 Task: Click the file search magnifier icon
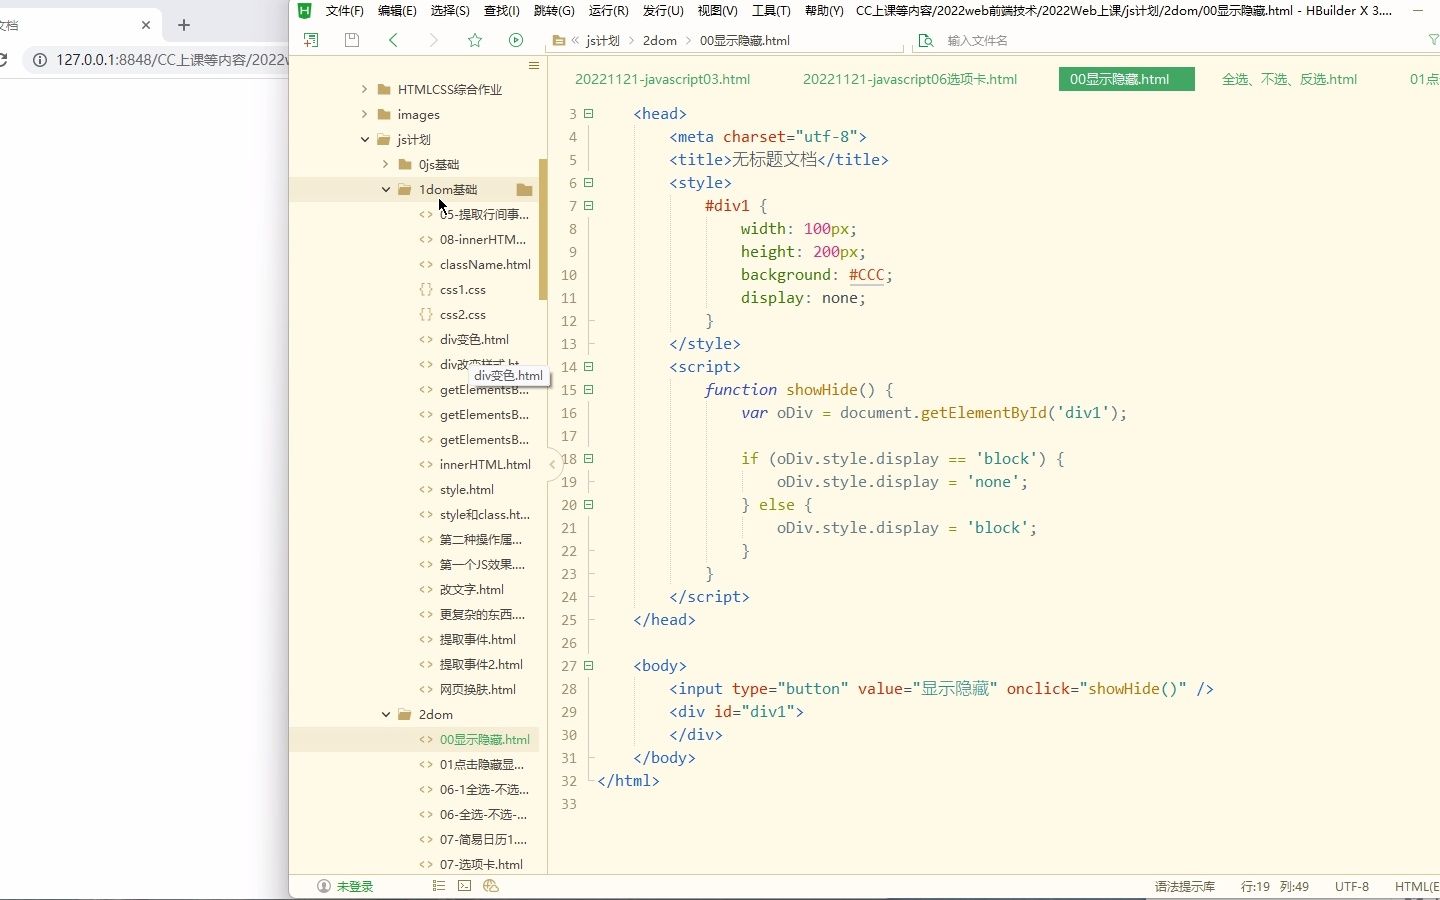tap(926, 40)
